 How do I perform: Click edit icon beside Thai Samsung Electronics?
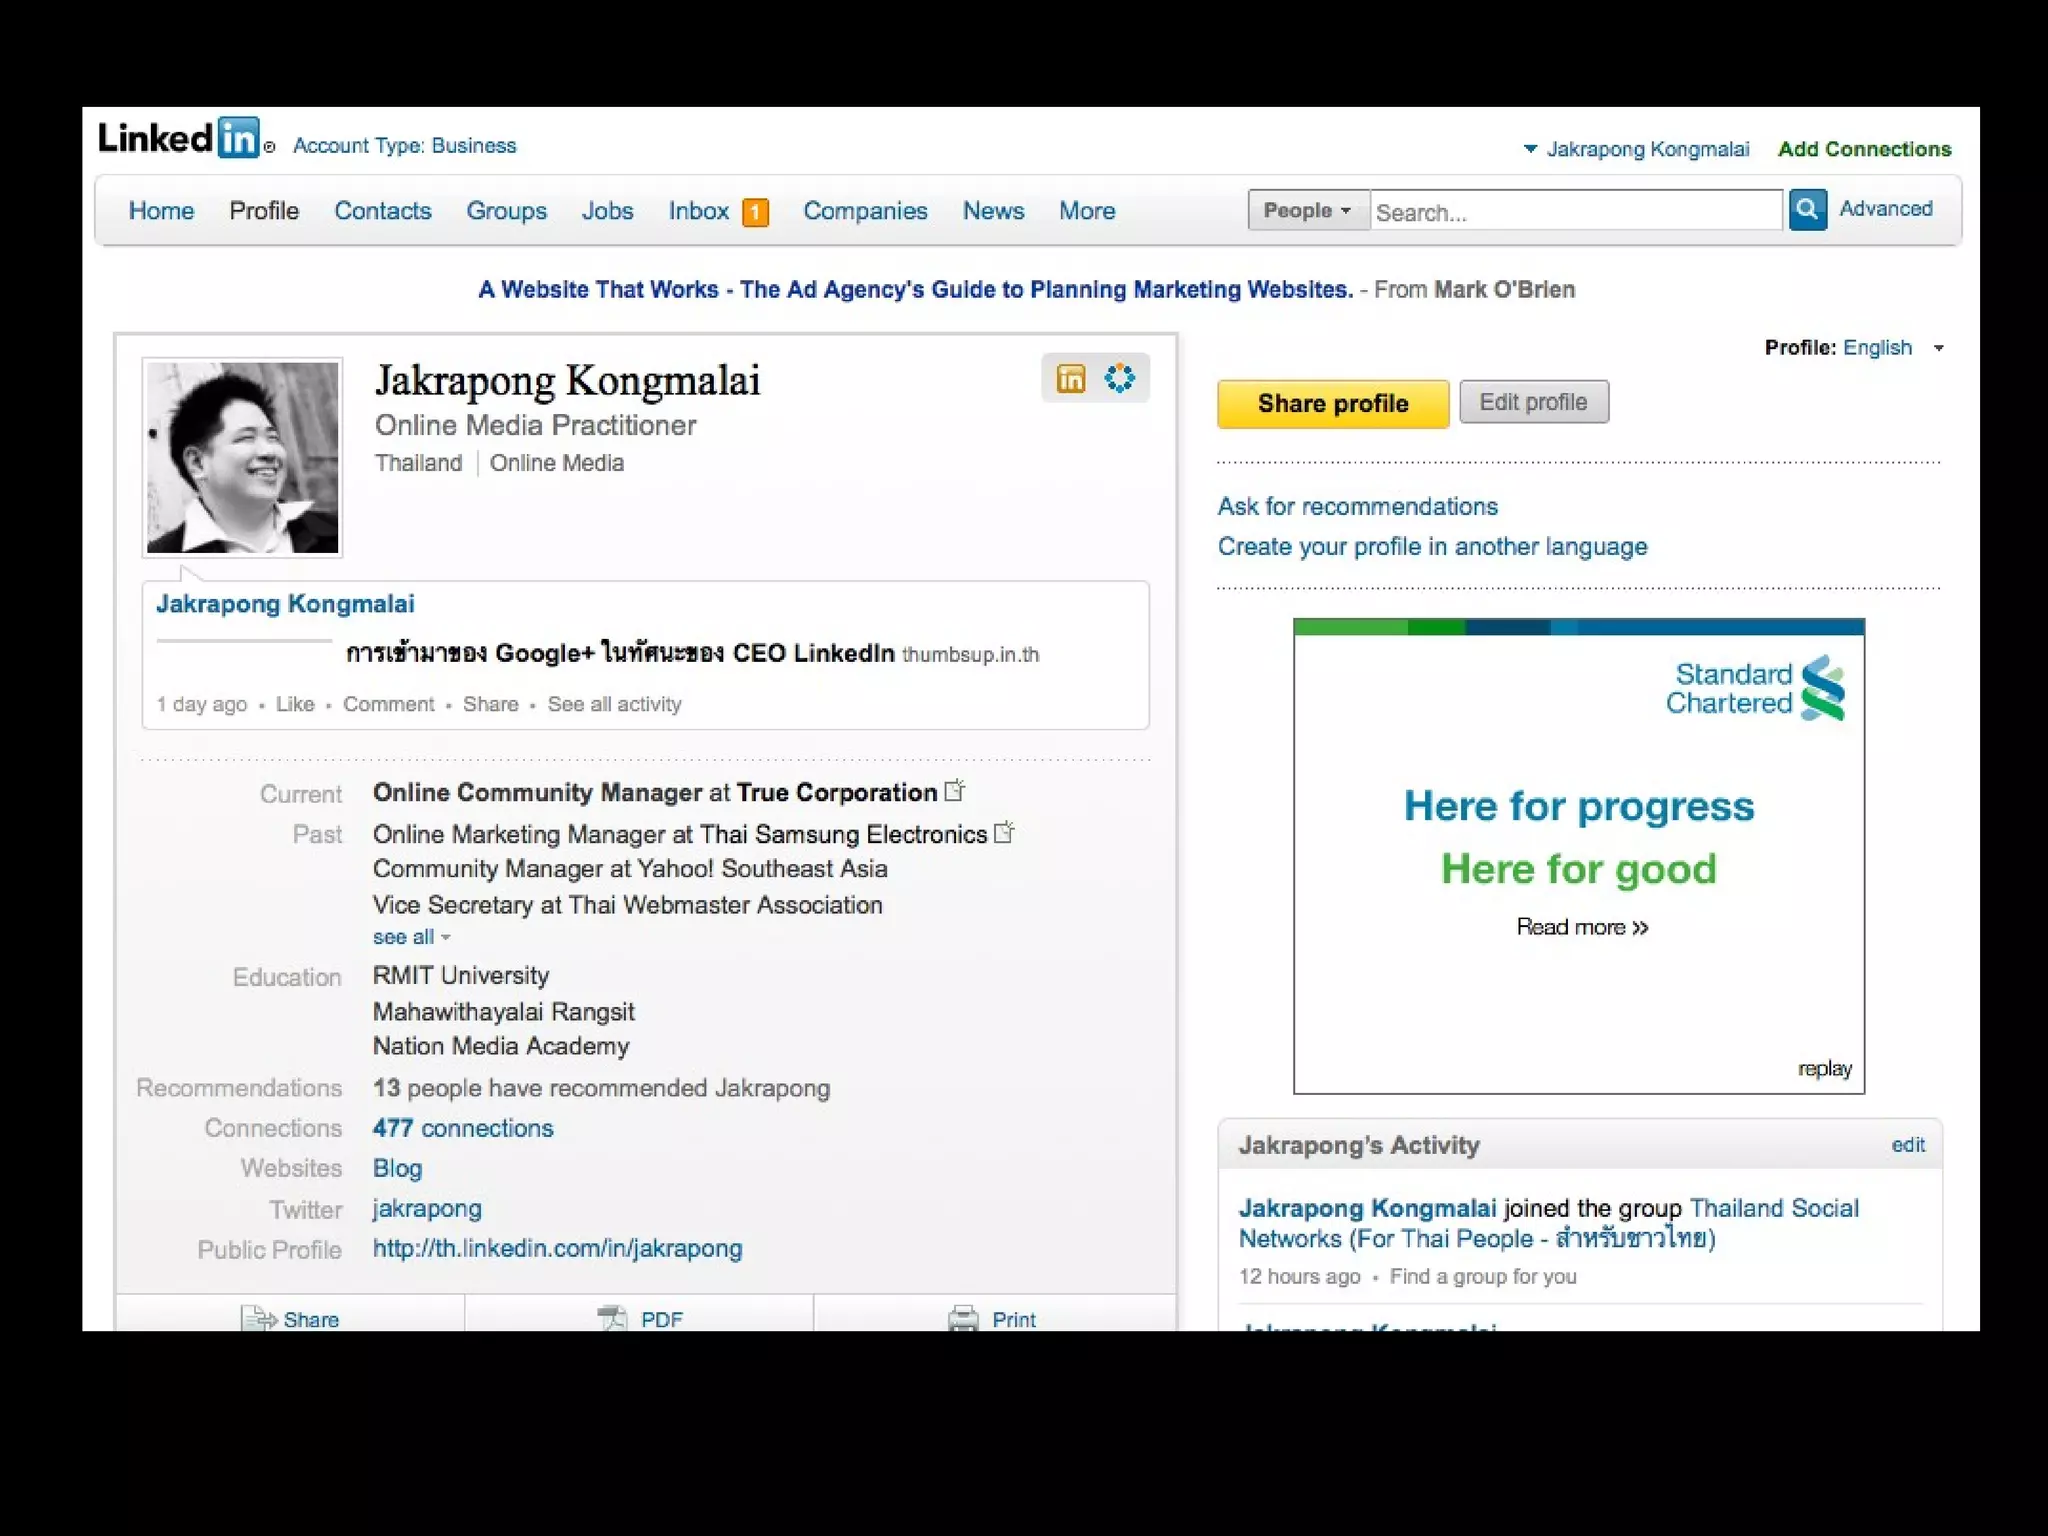pyautogui.click(x=1004, y=832)
